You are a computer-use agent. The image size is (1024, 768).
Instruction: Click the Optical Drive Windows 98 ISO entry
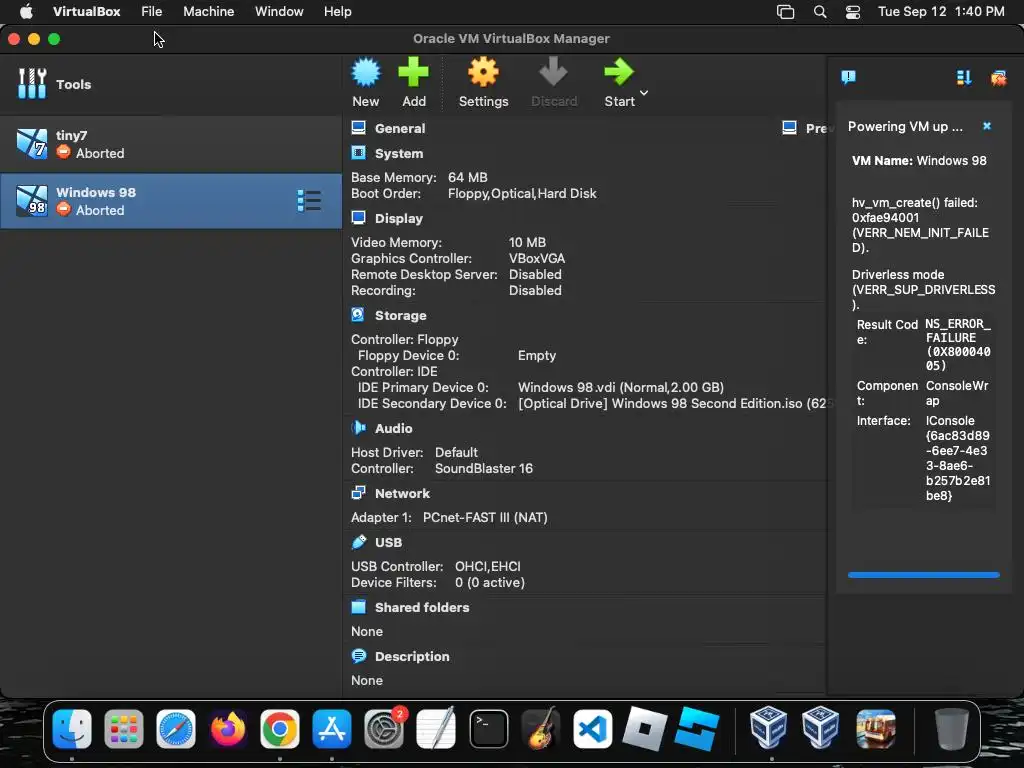pyautogui.click(x=673, y=404)
